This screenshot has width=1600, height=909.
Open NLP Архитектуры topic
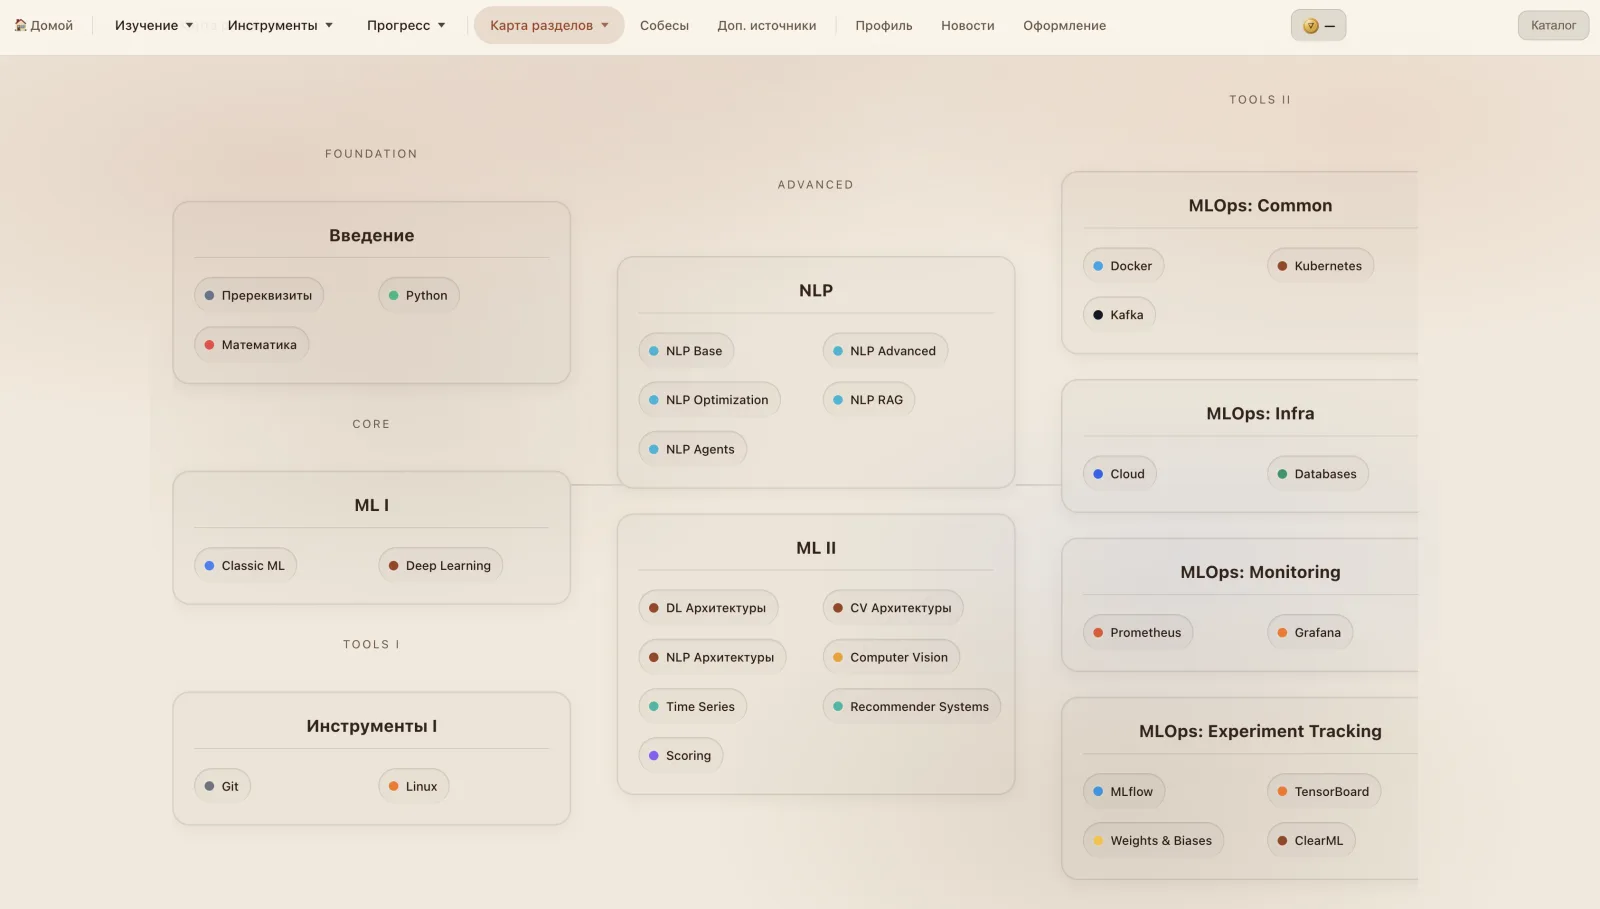click(712, 657)
